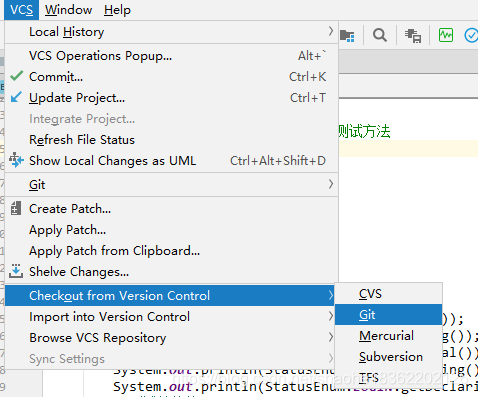Click the green profiler monitor icon
This screenshot has width=478, height=397.
(x=446, y=35)
